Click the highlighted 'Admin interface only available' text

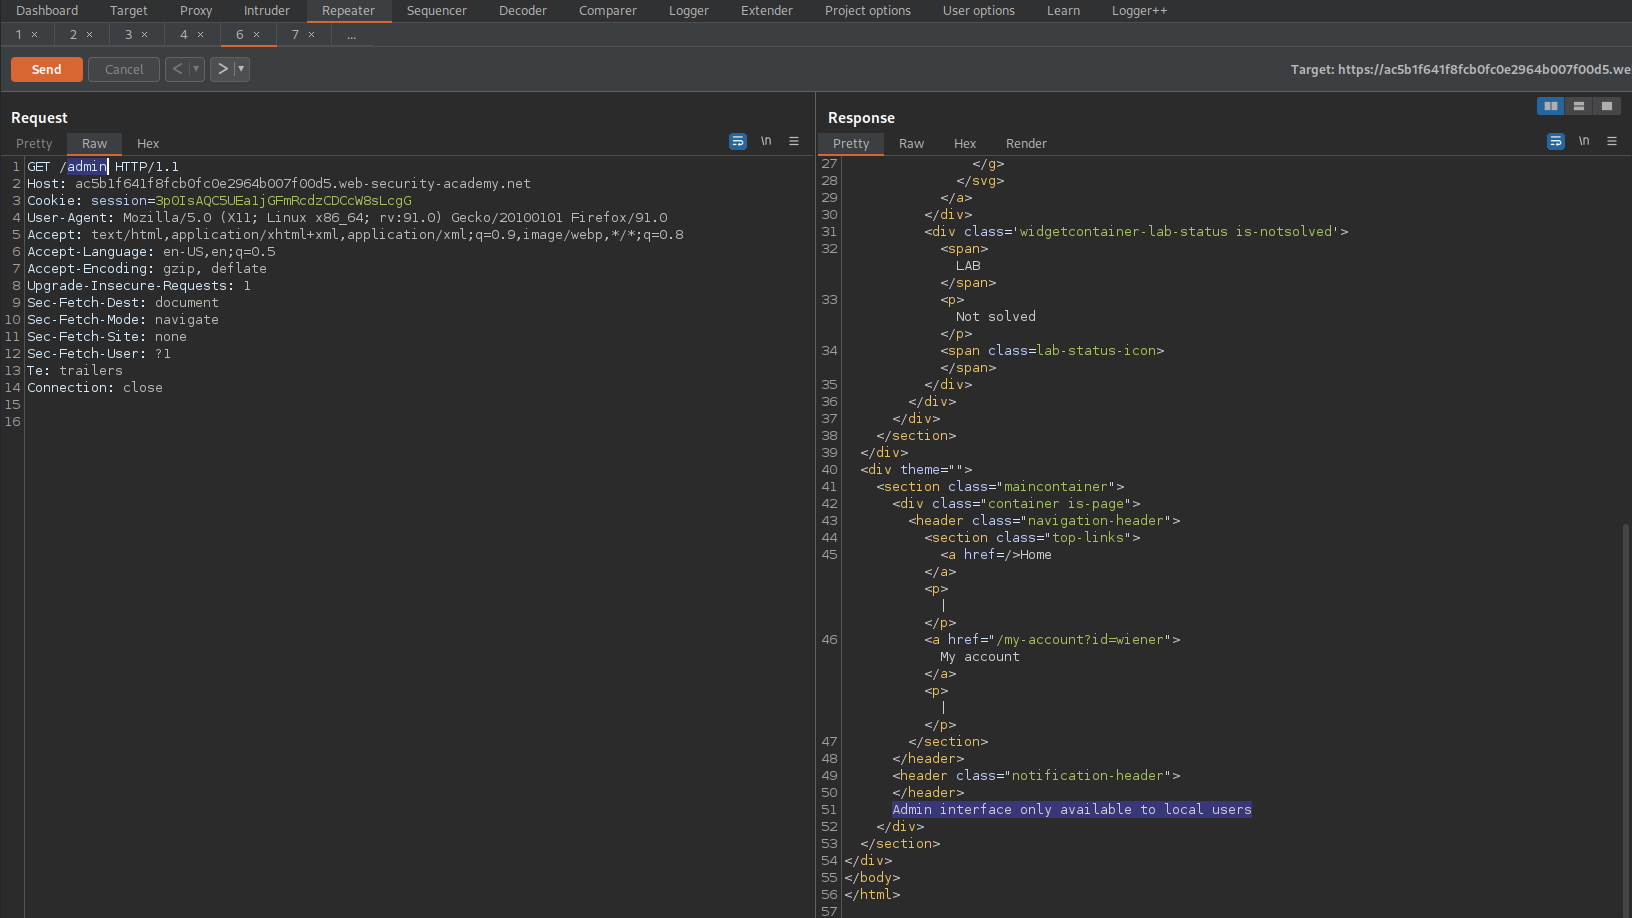tap(1072, 810)
